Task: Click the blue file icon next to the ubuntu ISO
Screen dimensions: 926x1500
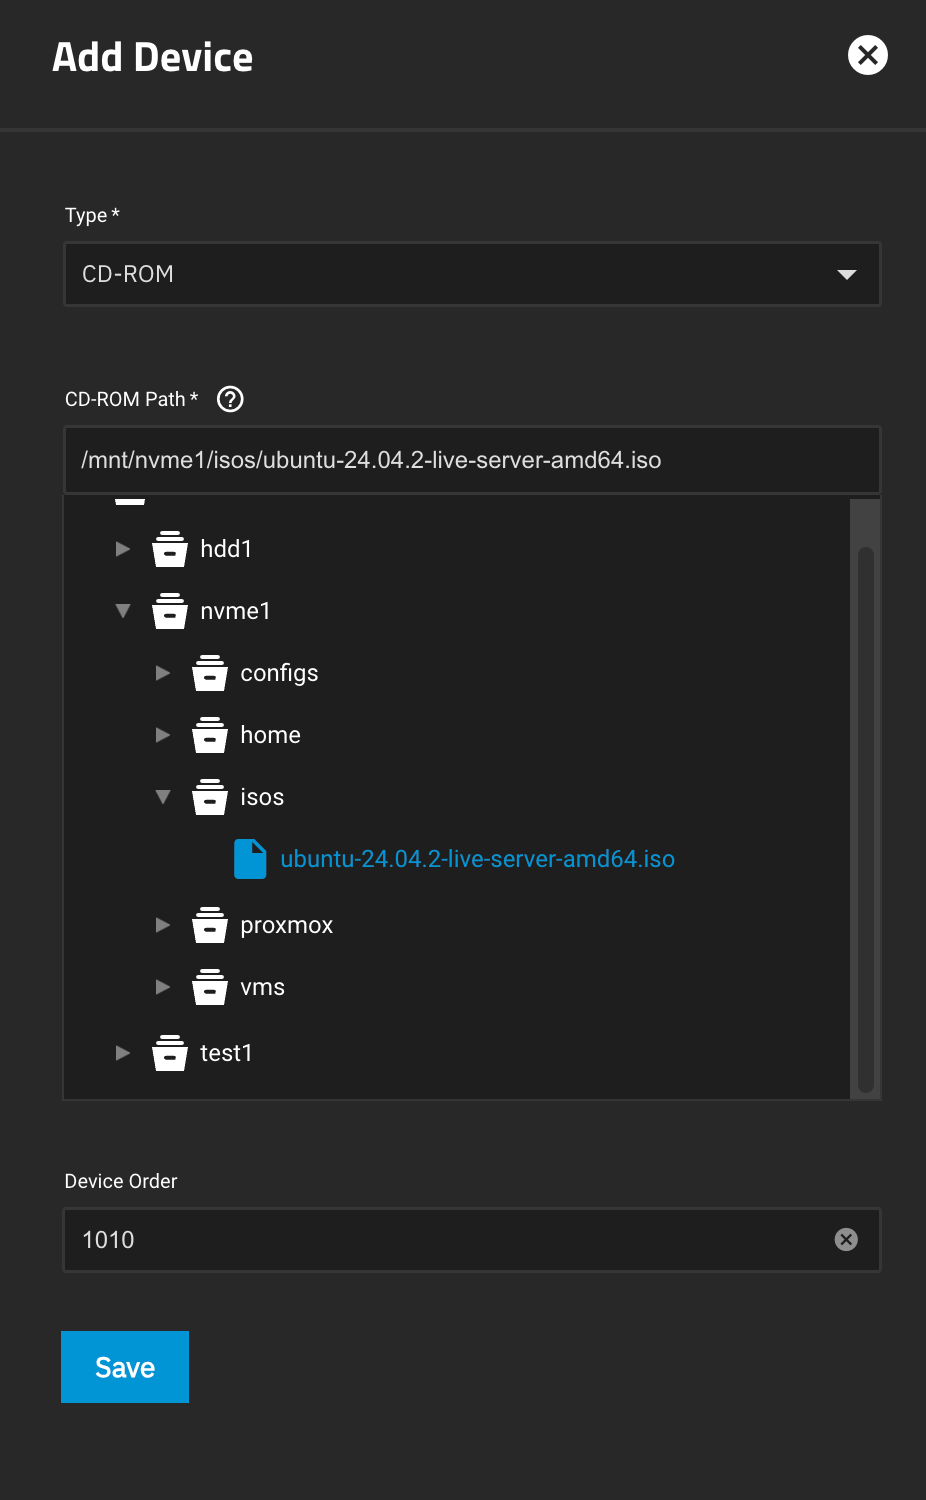Action: coord(250,859)
